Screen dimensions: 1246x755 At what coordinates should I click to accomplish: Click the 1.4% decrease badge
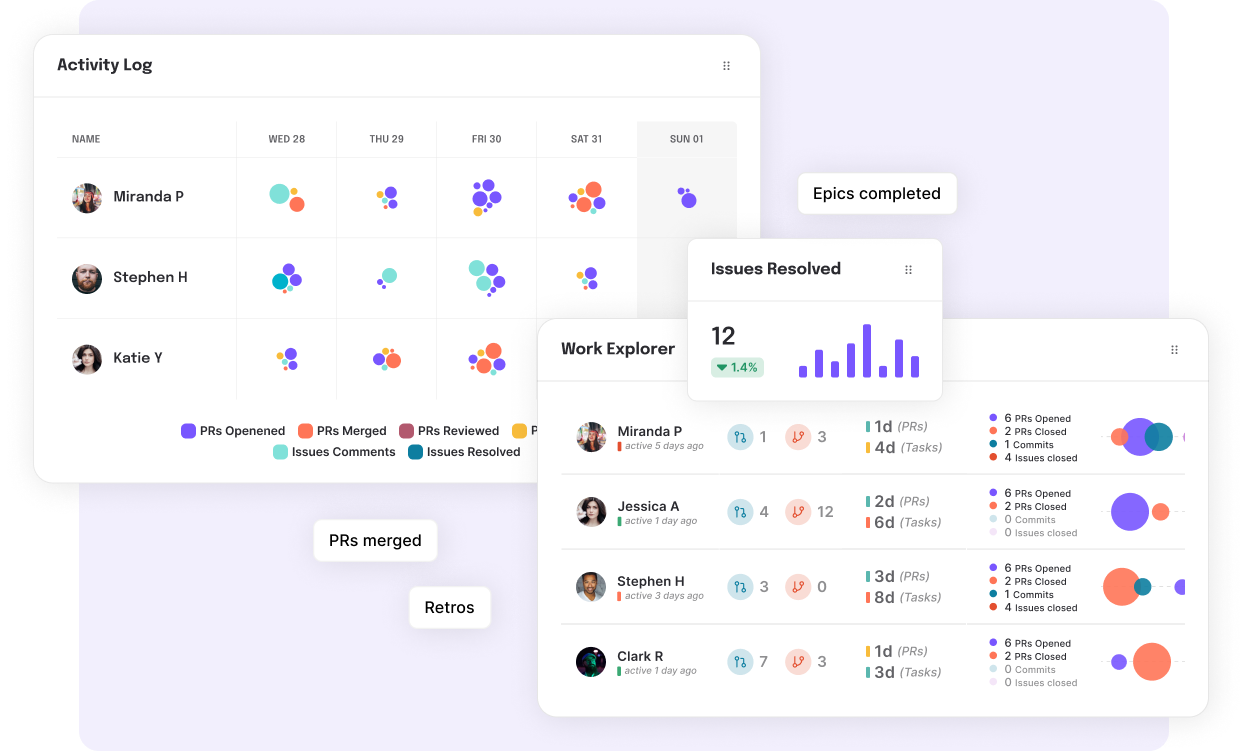click(737, 368)
